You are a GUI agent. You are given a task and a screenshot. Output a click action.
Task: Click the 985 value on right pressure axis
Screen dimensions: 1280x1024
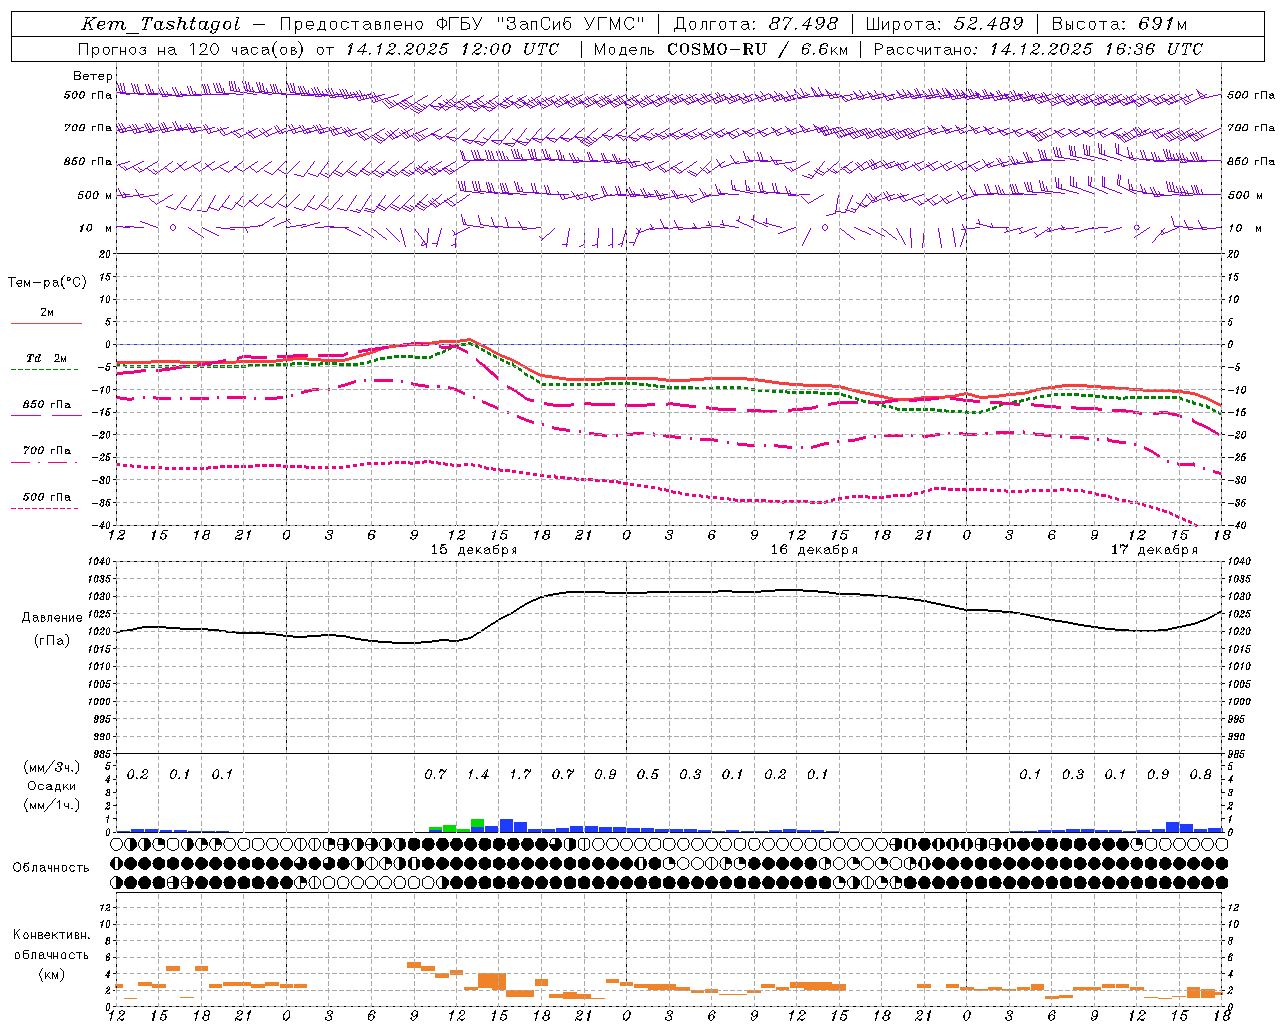pyautogui.click(x=1238, y=754)
